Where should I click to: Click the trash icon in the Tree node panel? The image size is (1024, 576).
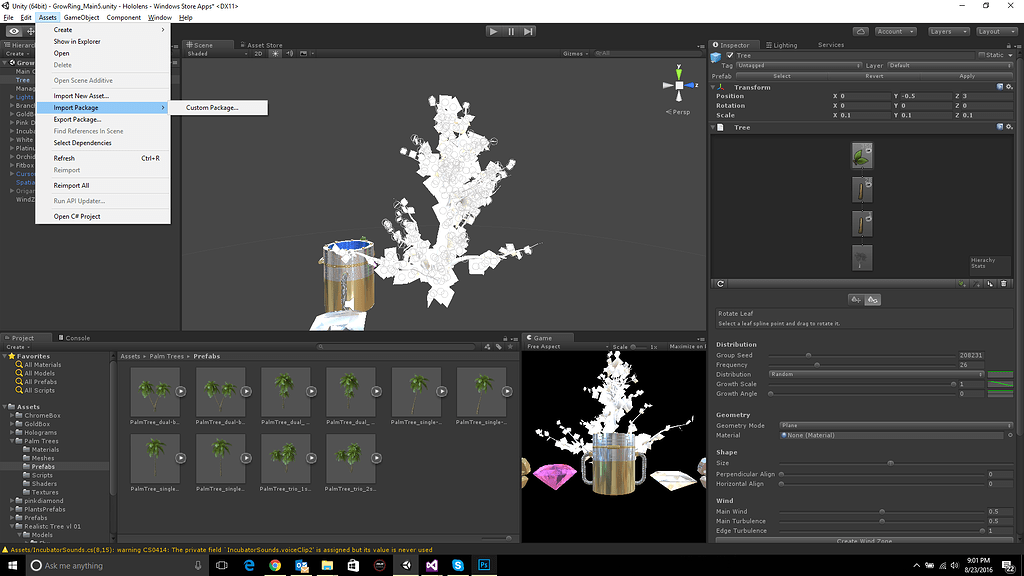tap(1003, 284)
